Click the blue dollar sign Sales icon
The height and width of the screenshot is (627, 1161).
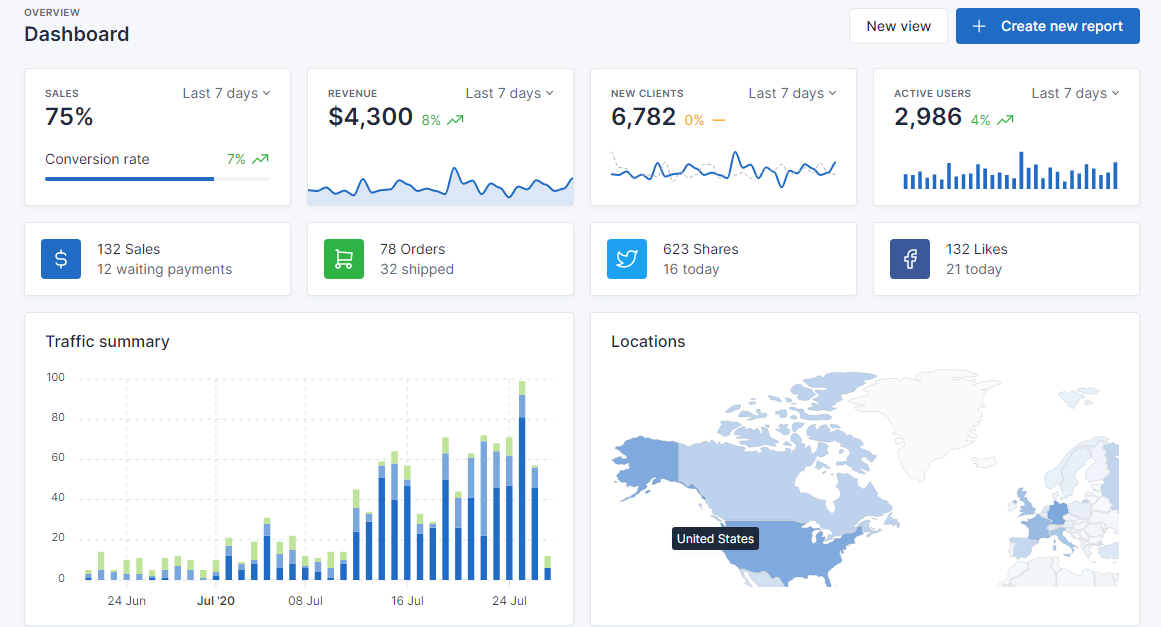pyautogui.click(x=61, y=259)
